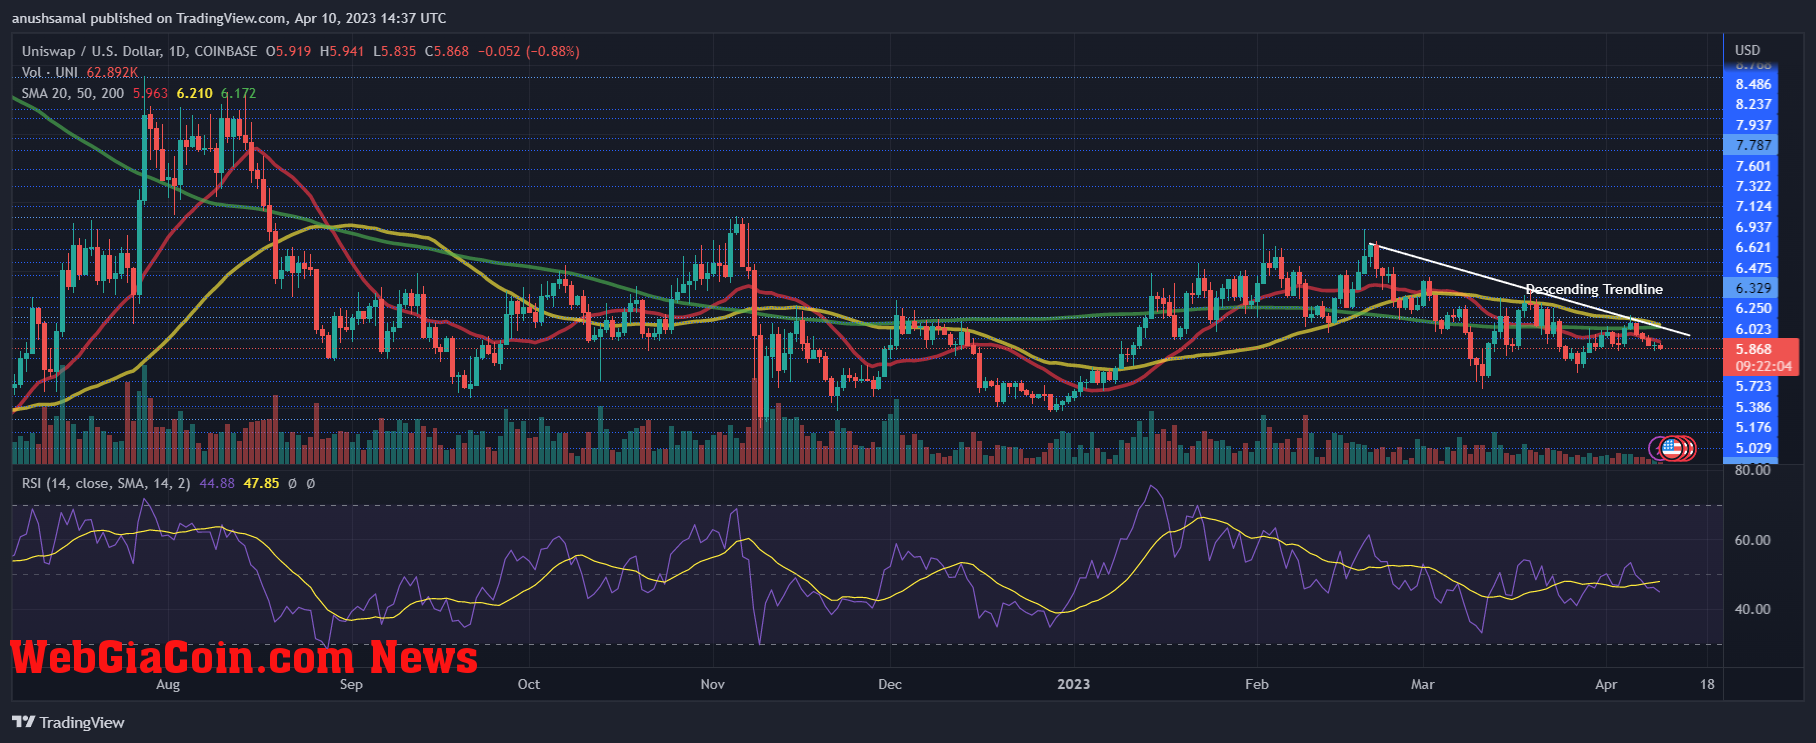The width and height of the screenshot is (1816, 743).
Task: Click the 40.00 RSI axis label
Action: tap(1752, 609)
